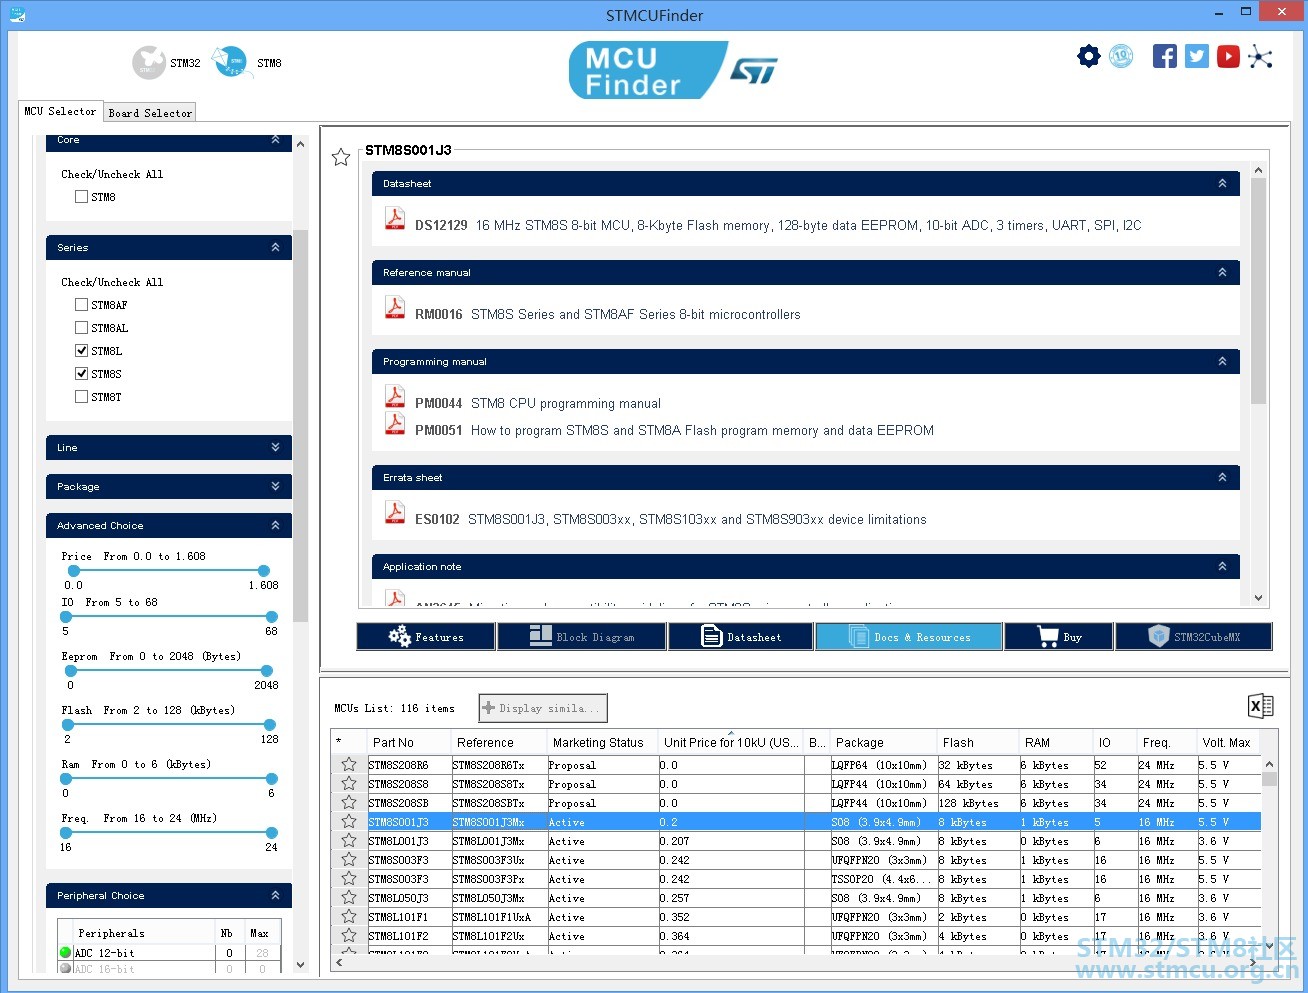Star the STM8L050J3 row
The height and width of the screenshot is (993, 1308).
click(349, 898)
